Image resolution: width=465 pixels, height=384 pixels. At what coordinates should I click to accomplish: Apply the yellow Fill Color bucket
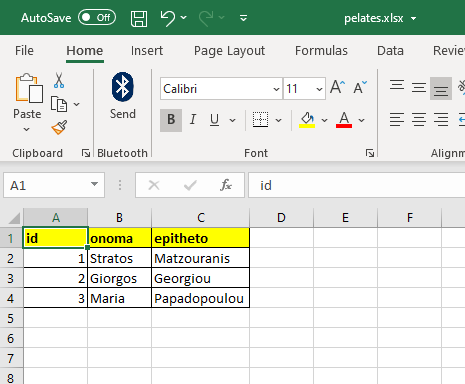click(307, 120)
